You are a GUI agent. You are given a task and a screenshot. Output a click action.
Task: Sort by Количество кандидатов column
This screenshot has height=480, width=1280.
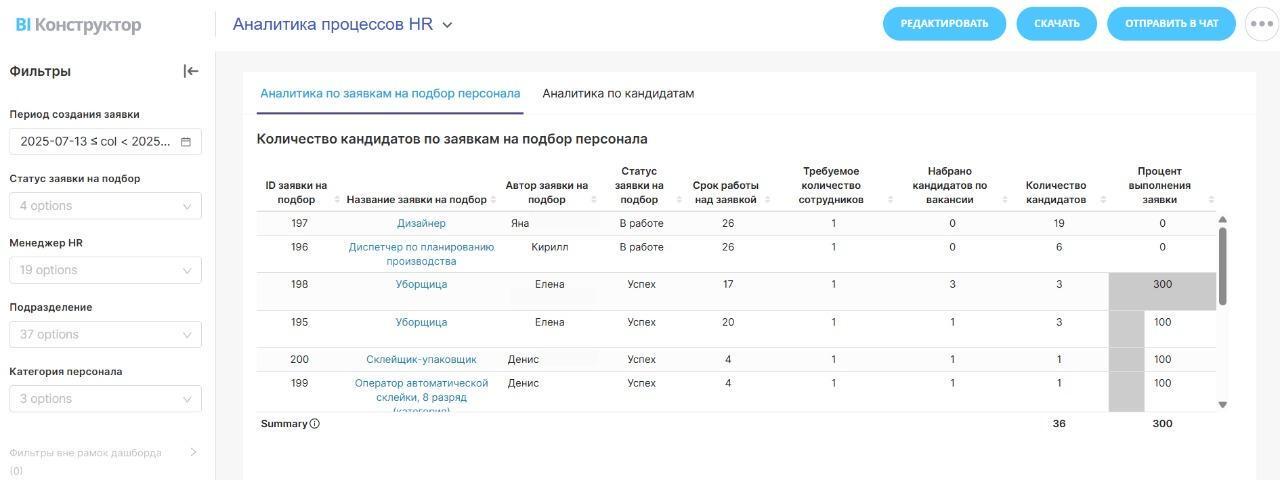pyautogui.click(x=1104, y=200)
